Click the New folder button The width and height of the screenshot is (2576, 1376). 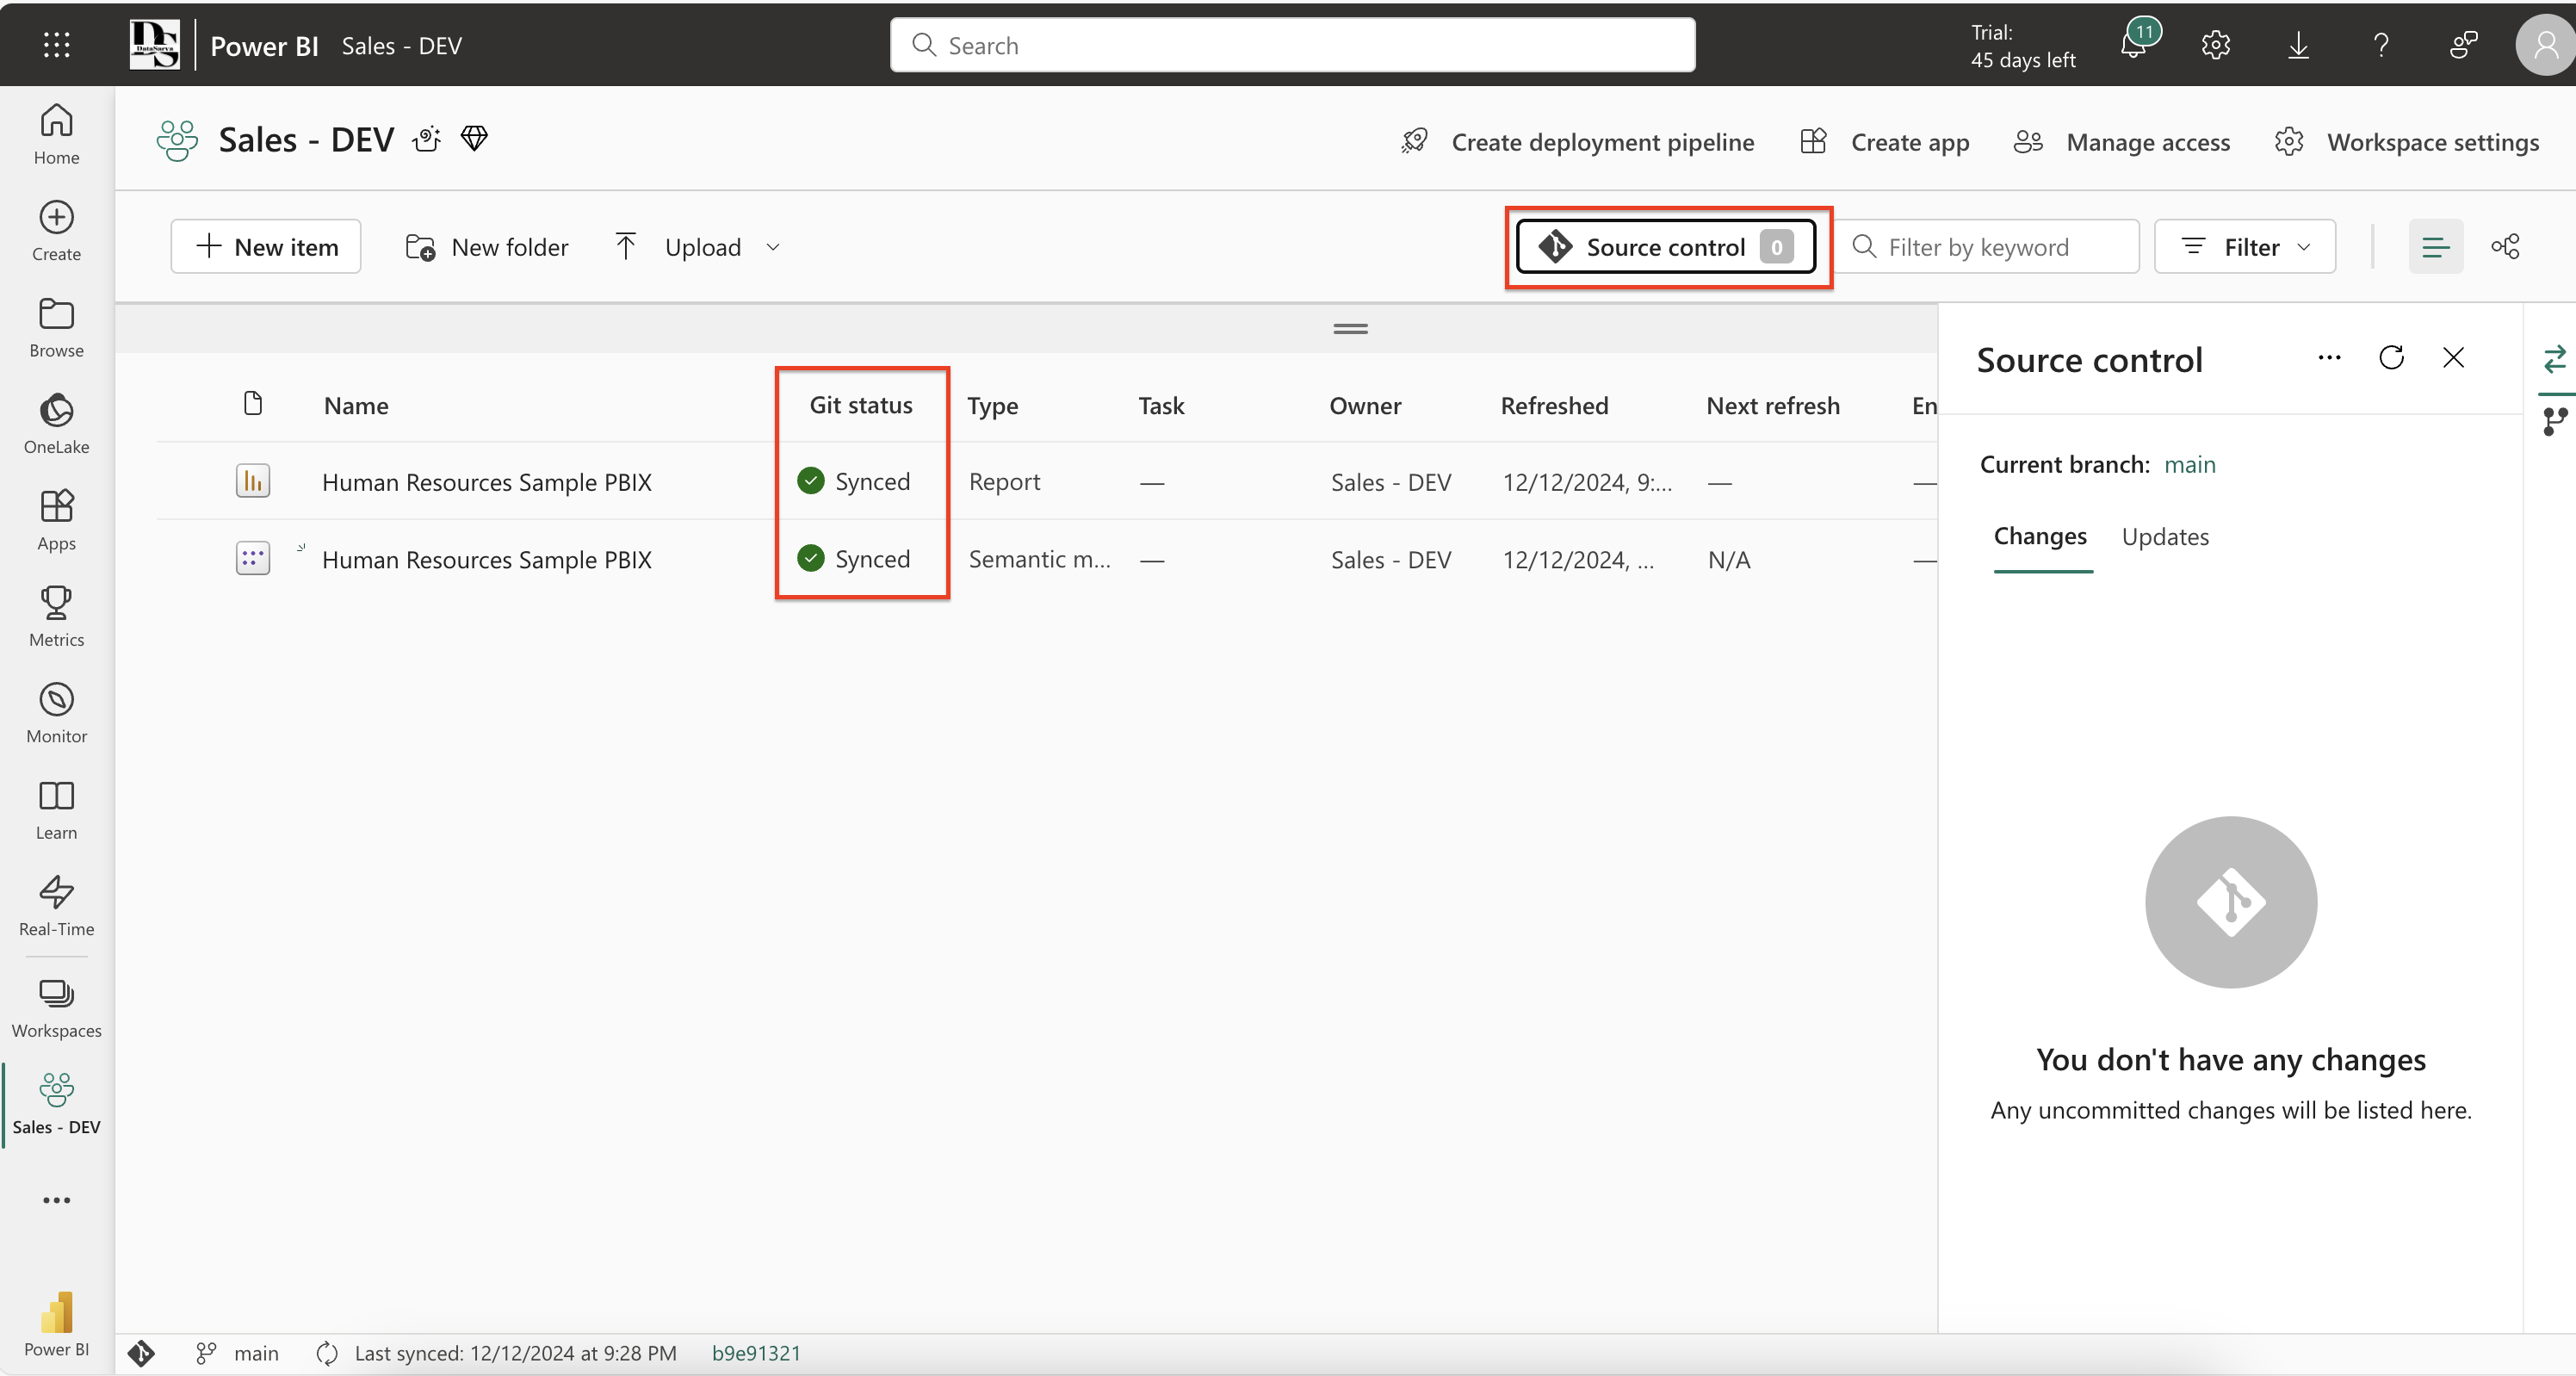pyautogui.click(x=487, y=246)
